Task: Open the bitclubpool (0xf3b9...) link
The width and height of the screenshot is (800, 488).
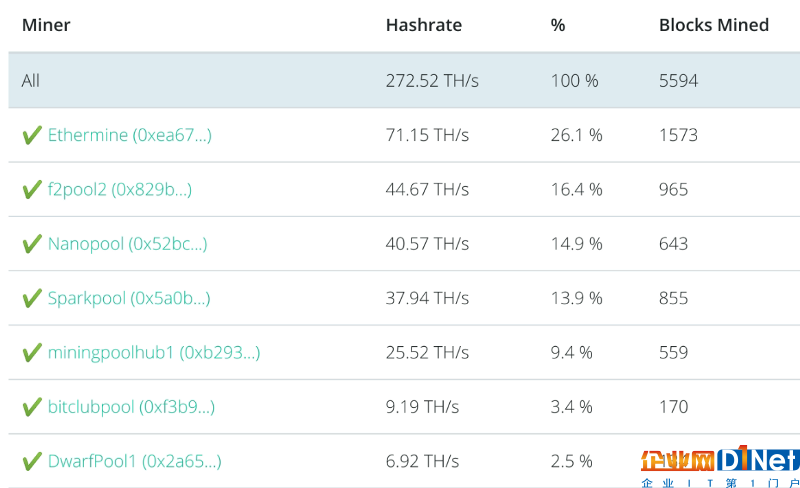Action: point(131,407)
